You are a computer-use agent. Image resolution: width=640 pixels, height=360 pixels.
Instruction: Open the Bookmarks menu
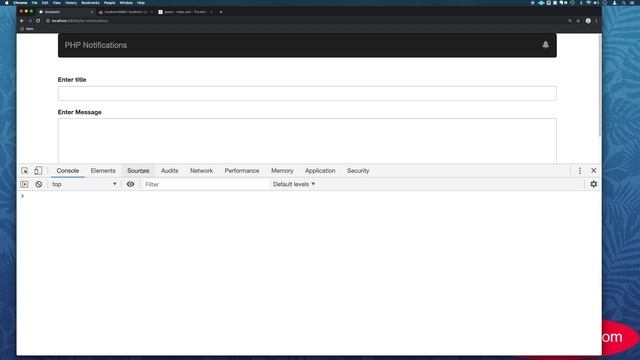click(x=90, y=3)
